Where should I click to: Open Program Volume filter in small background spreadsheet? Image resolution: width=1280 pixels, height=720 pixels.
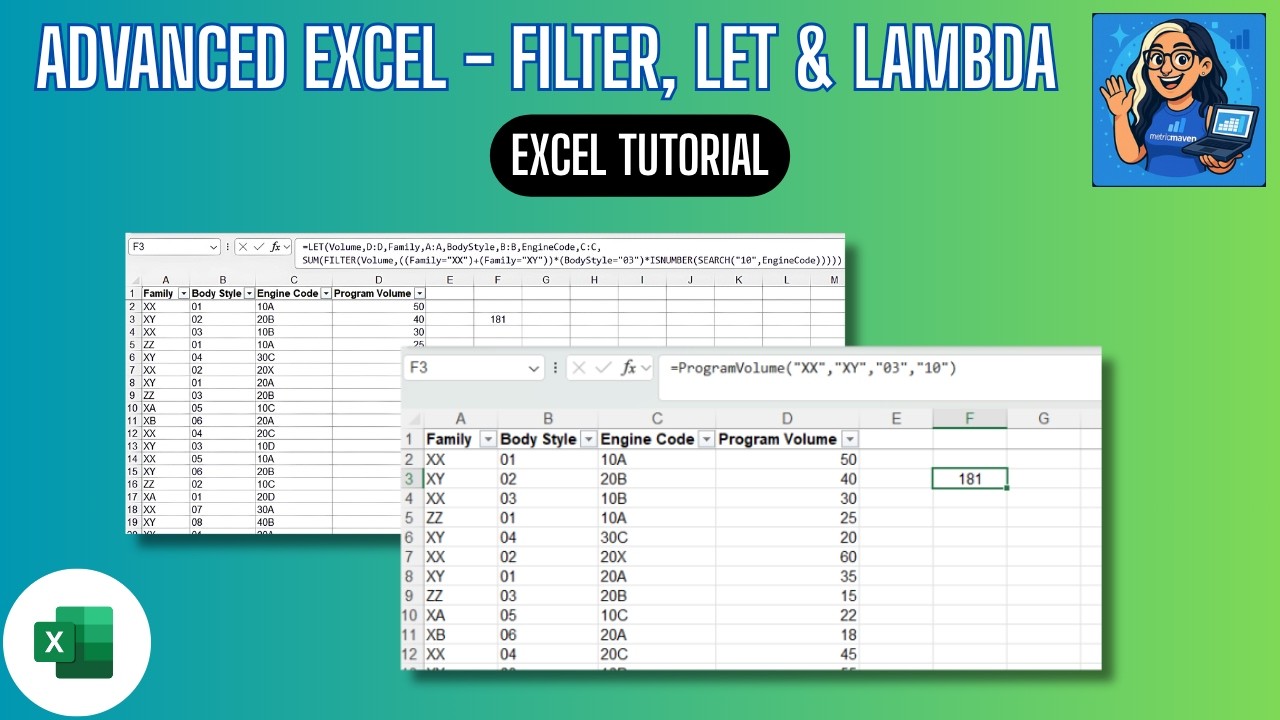[420, 293]
